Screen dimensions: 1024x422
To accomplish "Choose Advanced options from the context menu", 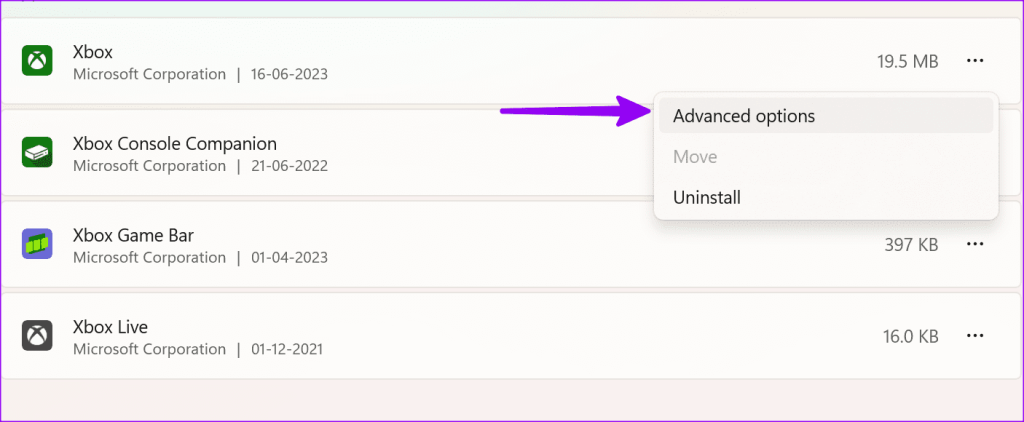I will coord(744,116).
